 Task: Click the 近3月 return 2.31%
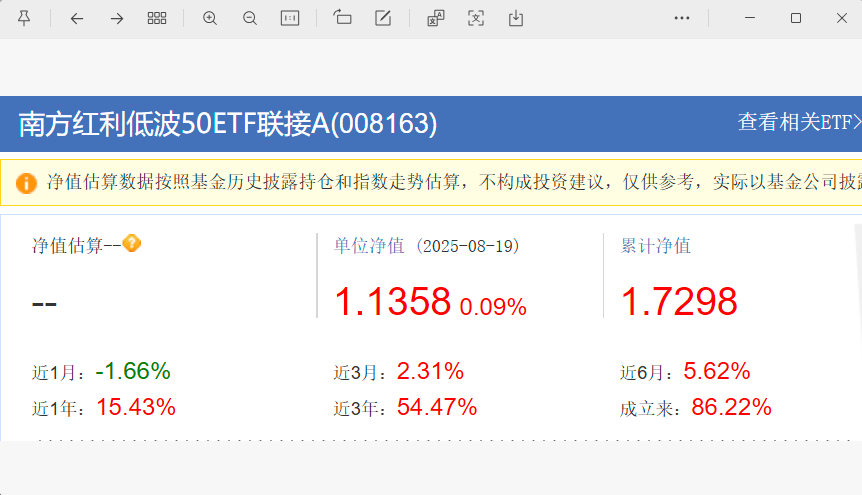[430, 371]
